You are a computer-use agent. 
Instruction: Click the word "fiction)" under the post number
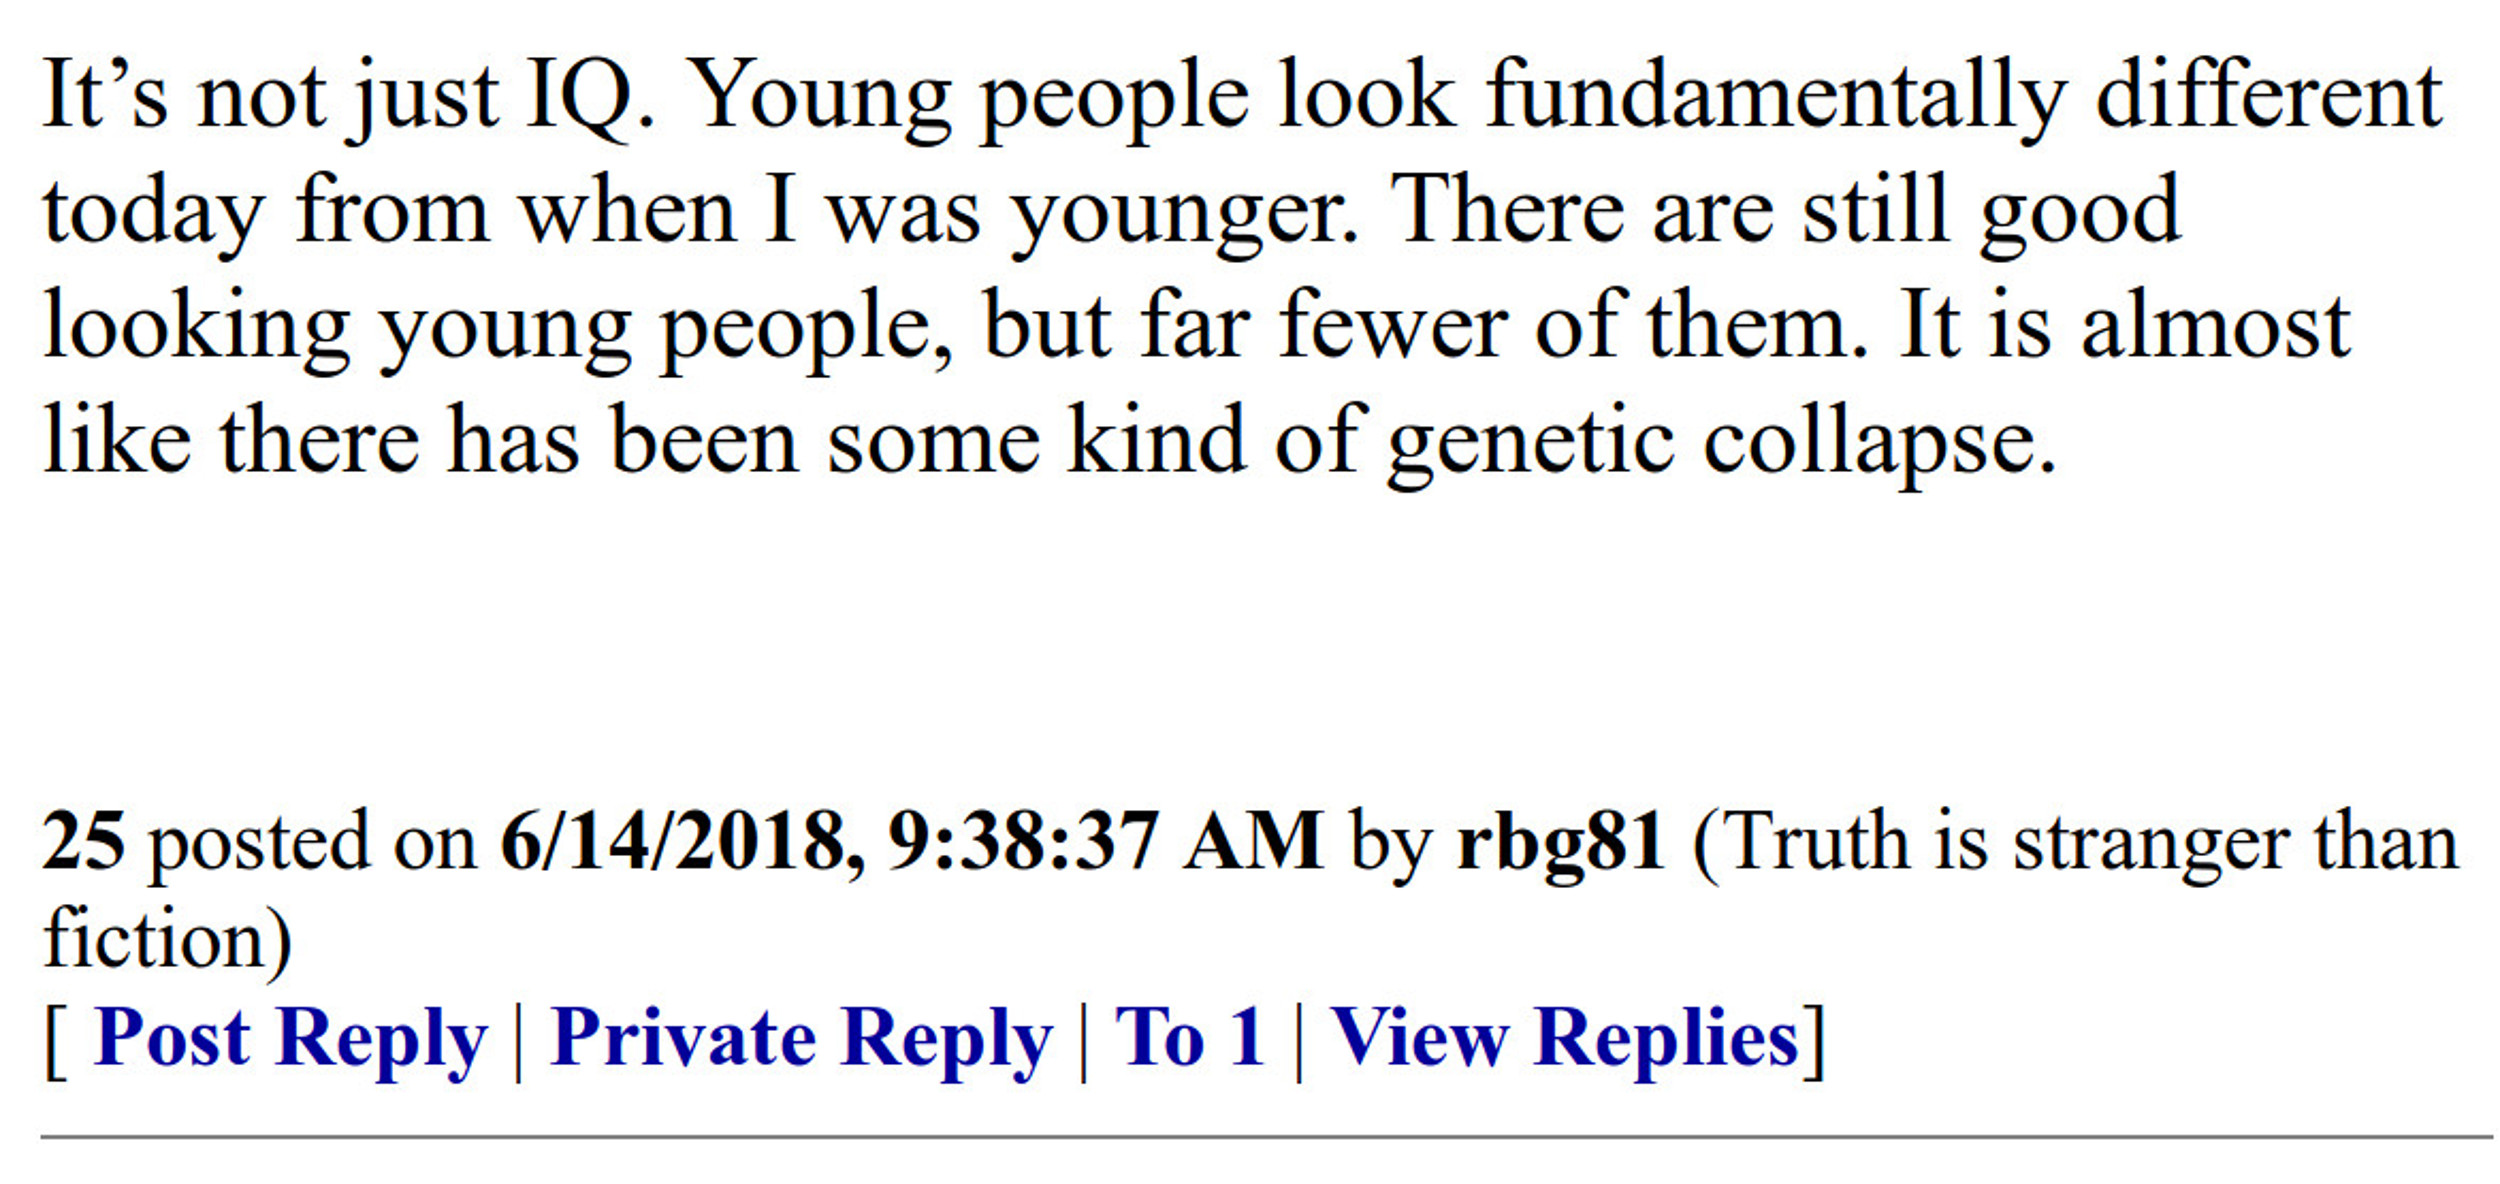168,940
